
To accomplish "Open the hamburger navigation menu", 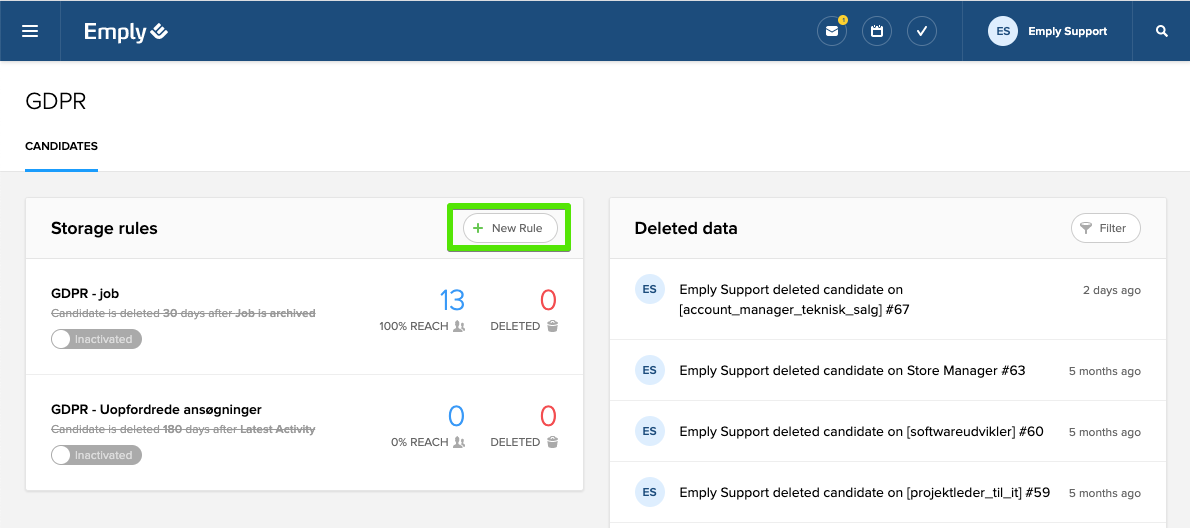I will [x=30, y=31].
